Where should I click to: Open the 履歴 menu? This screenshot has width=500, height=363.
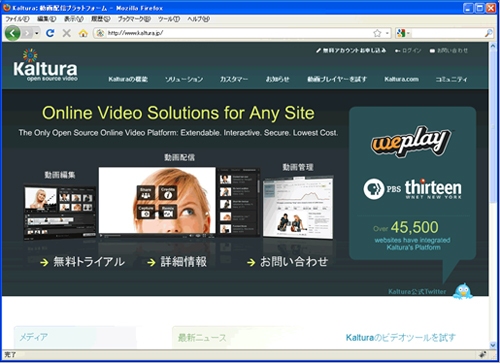101,19
